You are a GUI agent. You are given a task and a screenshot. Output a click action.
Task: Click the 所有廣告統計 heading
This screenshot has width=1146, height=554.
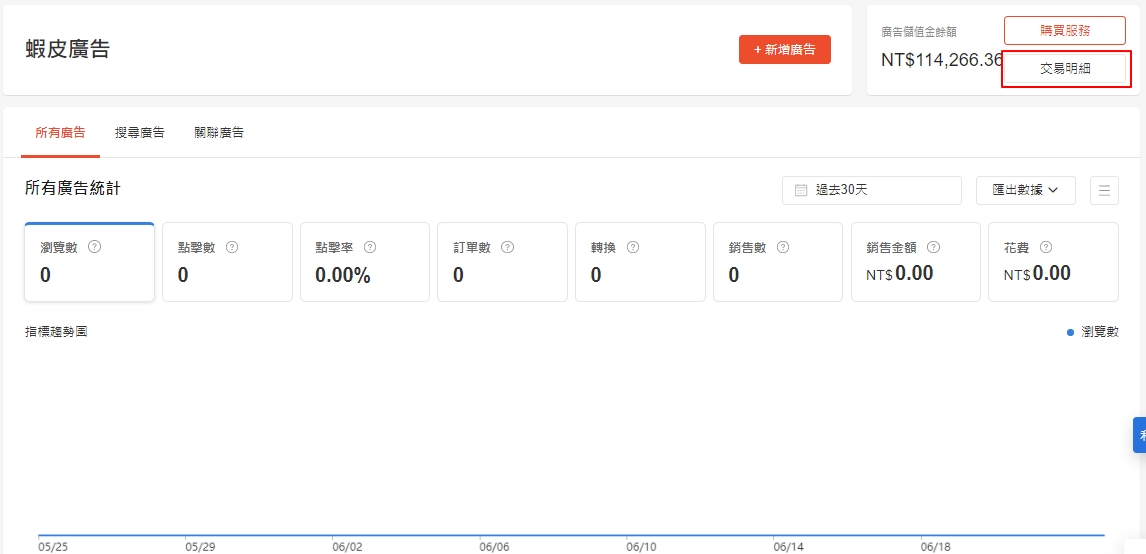(x=72, y=189)
